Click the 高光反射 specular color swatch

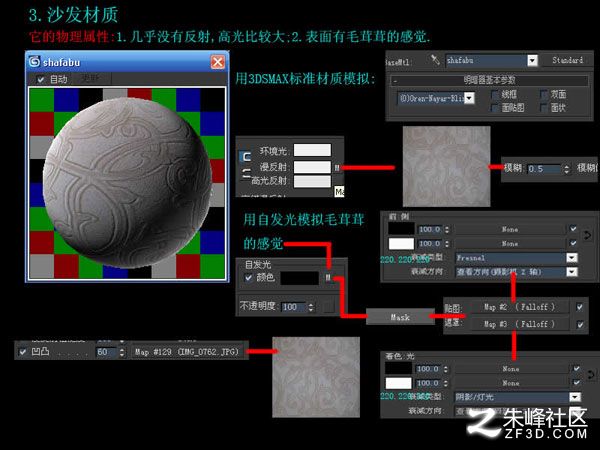click(312, 181)
